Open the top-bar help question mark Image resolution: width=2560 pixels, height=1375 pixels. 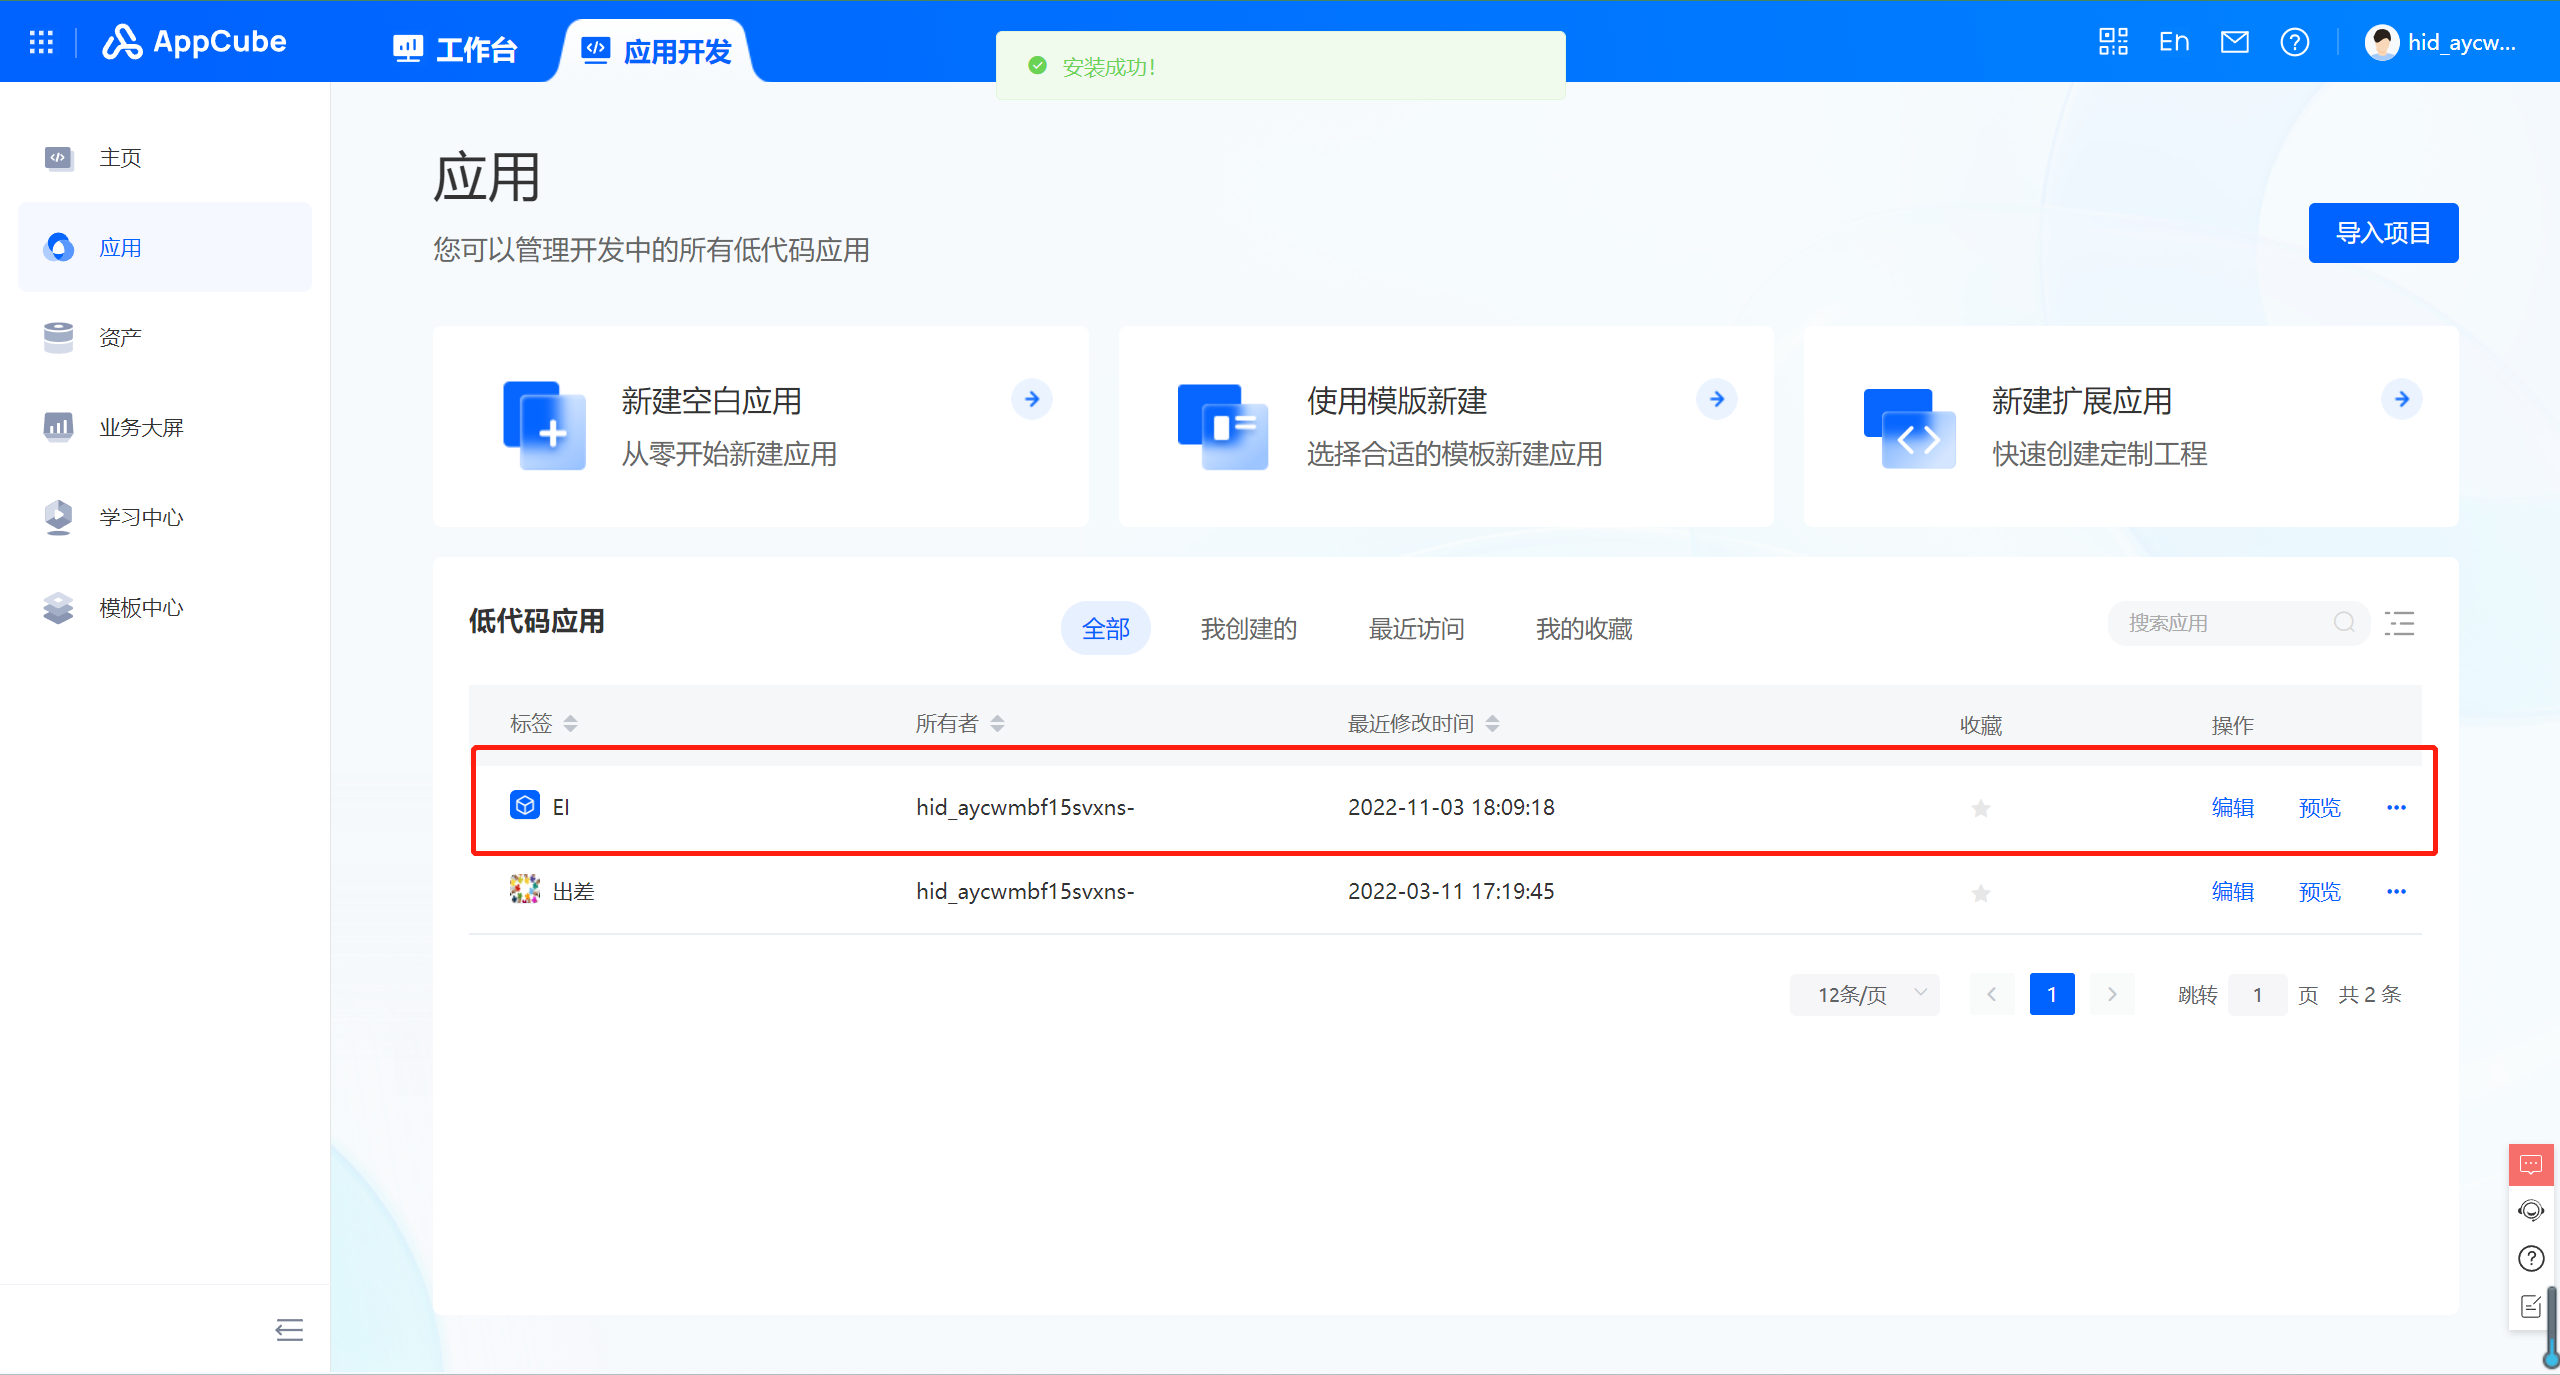(x=2295, y=41)
